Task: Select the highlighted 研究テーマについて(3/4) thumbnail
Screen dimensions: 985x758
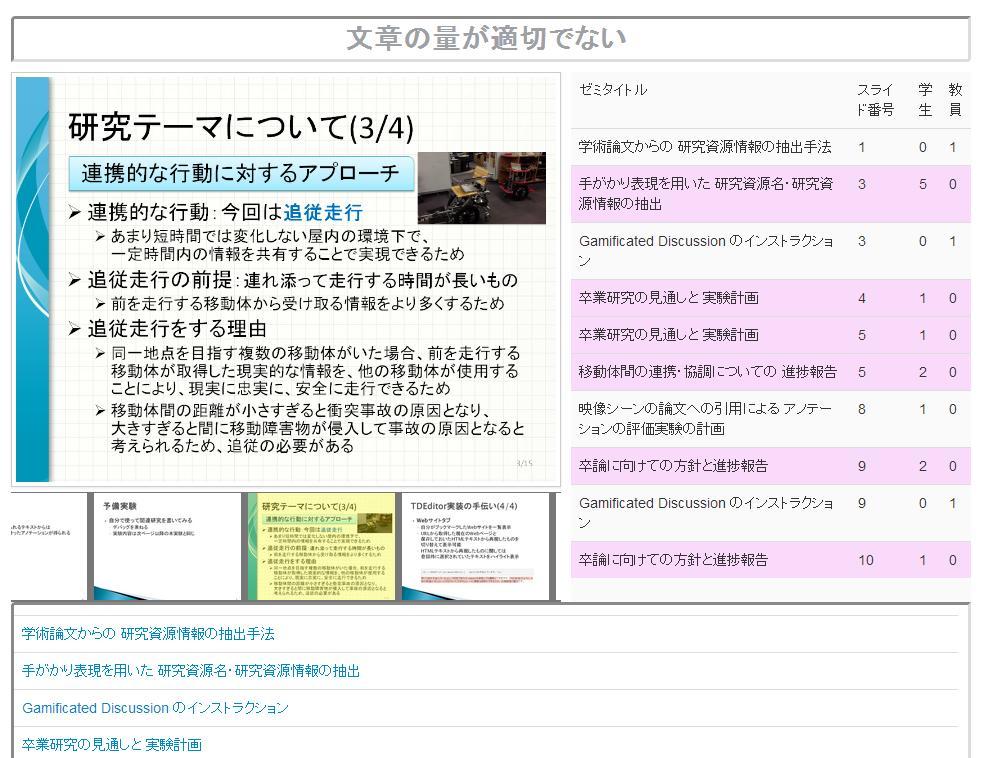Action: [322, 546]
